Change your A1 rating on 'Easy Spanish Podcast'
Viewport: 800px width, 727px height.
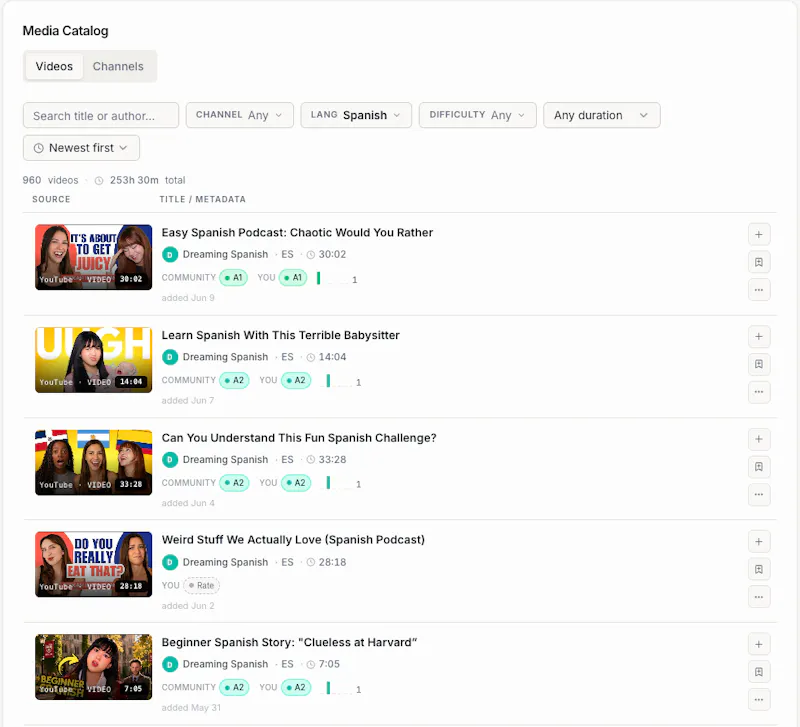pos(293,278)
